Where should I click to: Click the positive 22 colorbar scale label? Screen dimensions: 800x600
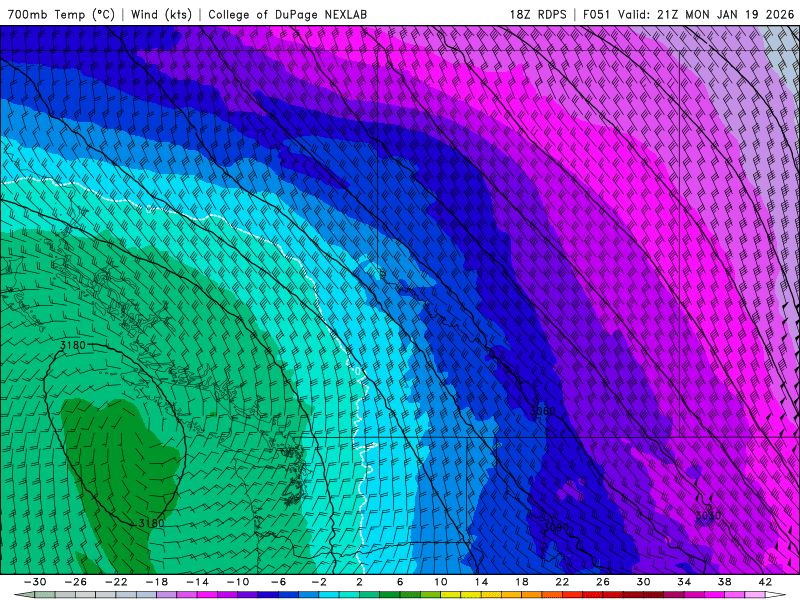tap(562, 582)
